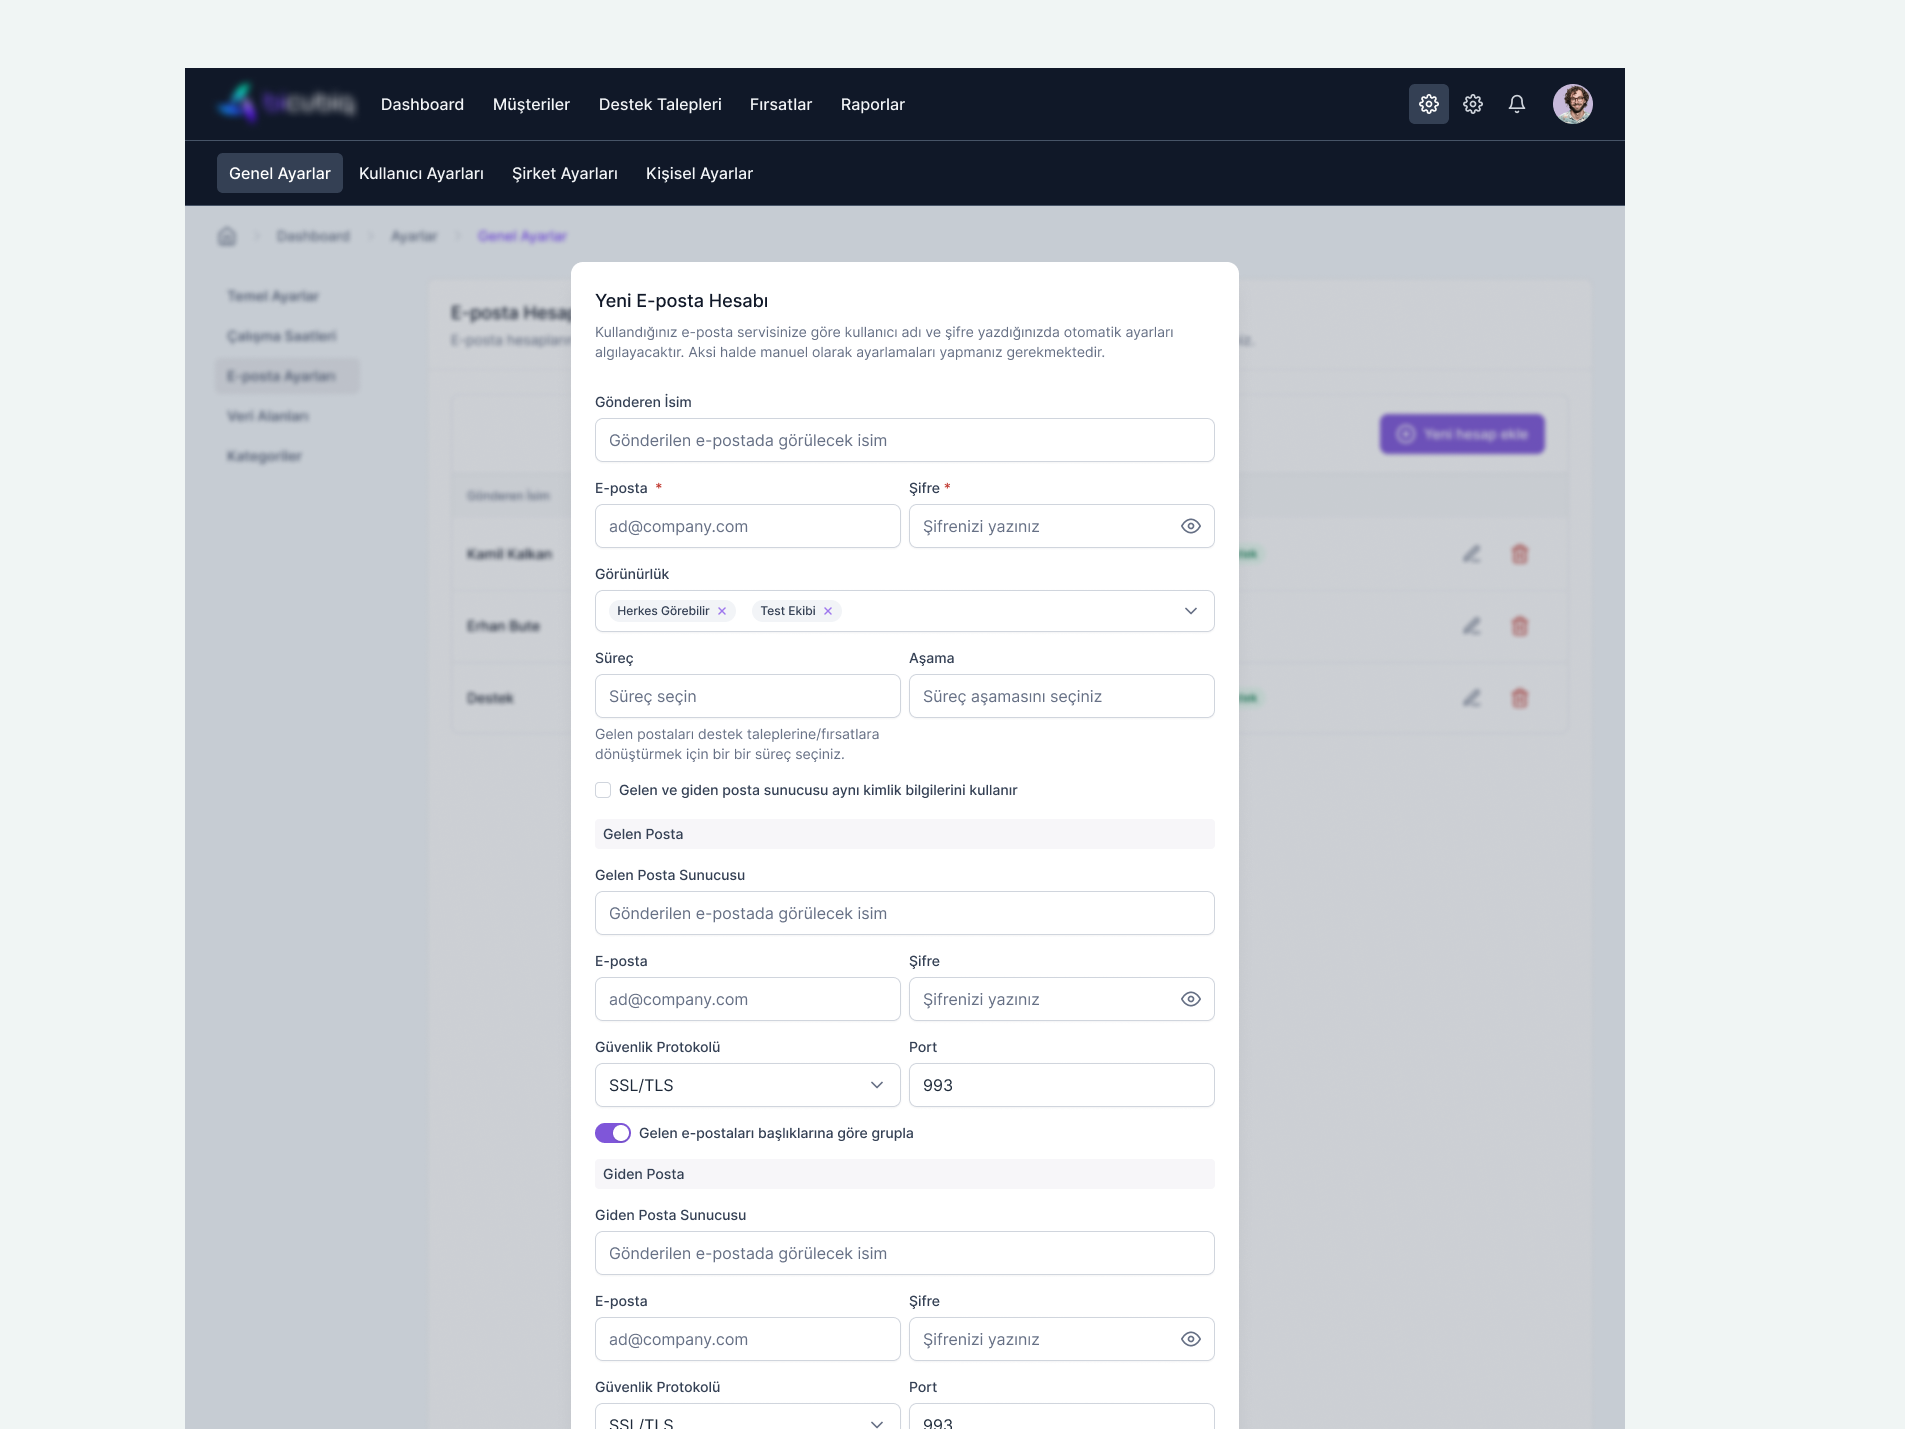Delete the Destek account row
The width and height of the screenshot is (1905, 1429).
coord(1519,698)
